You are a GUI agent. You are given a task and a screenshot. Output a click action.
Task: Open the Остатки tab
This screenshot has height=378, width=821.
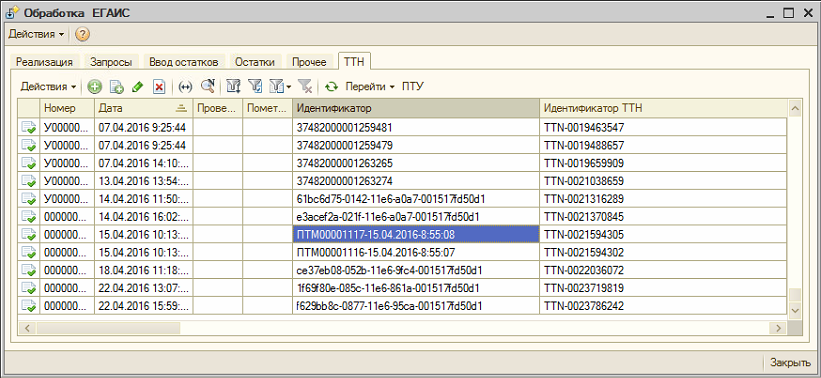click(x=255, y=62)
